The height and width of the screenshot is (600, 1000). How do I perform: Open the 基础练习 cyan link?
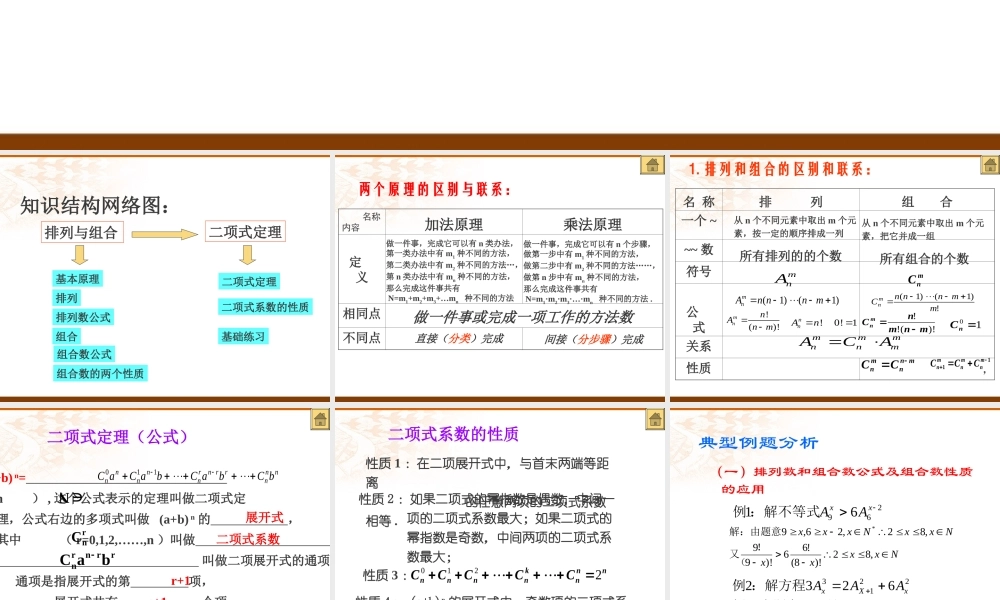pyautogui.click(x=243, y=336)
